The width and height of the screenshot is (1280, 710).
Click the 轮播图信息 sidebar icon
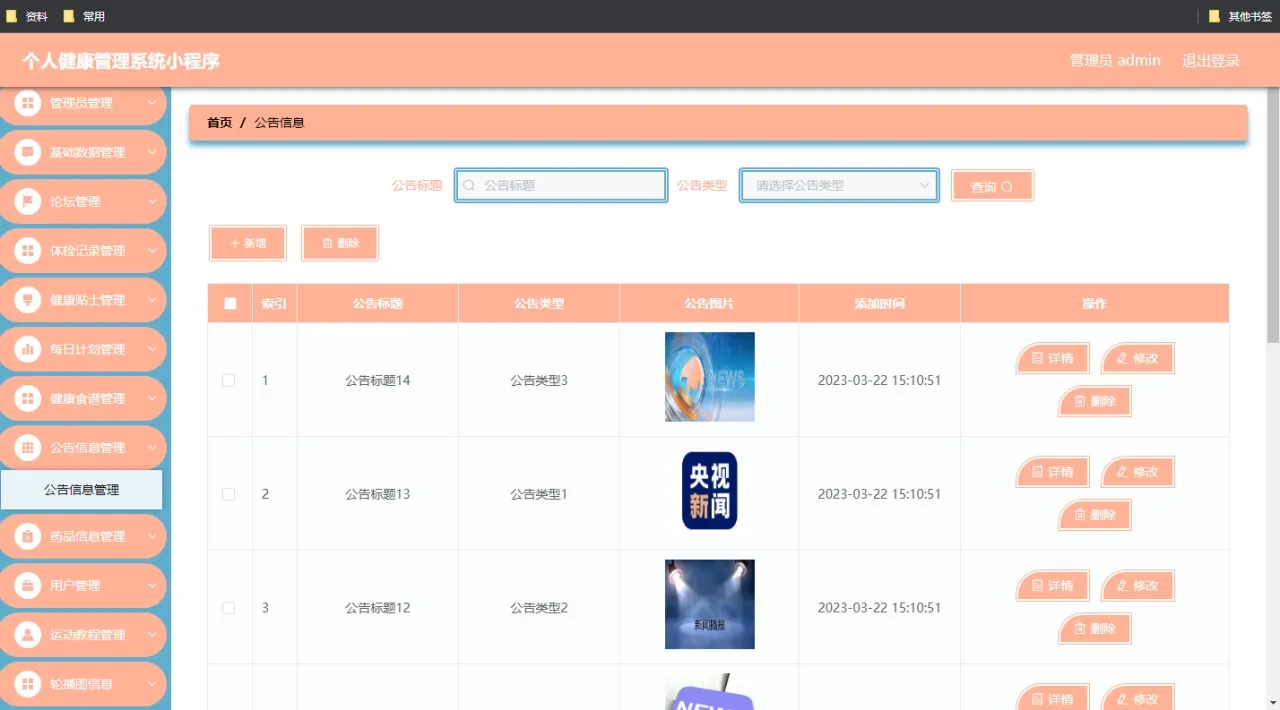[x=27, y=684]
